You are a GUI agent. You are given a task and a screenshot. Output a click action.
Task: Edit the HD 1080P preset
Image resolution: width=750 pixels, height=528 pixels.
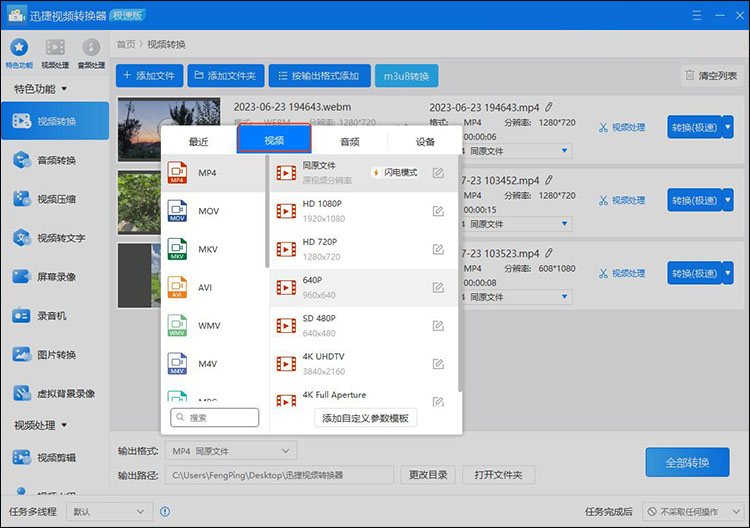438,211
